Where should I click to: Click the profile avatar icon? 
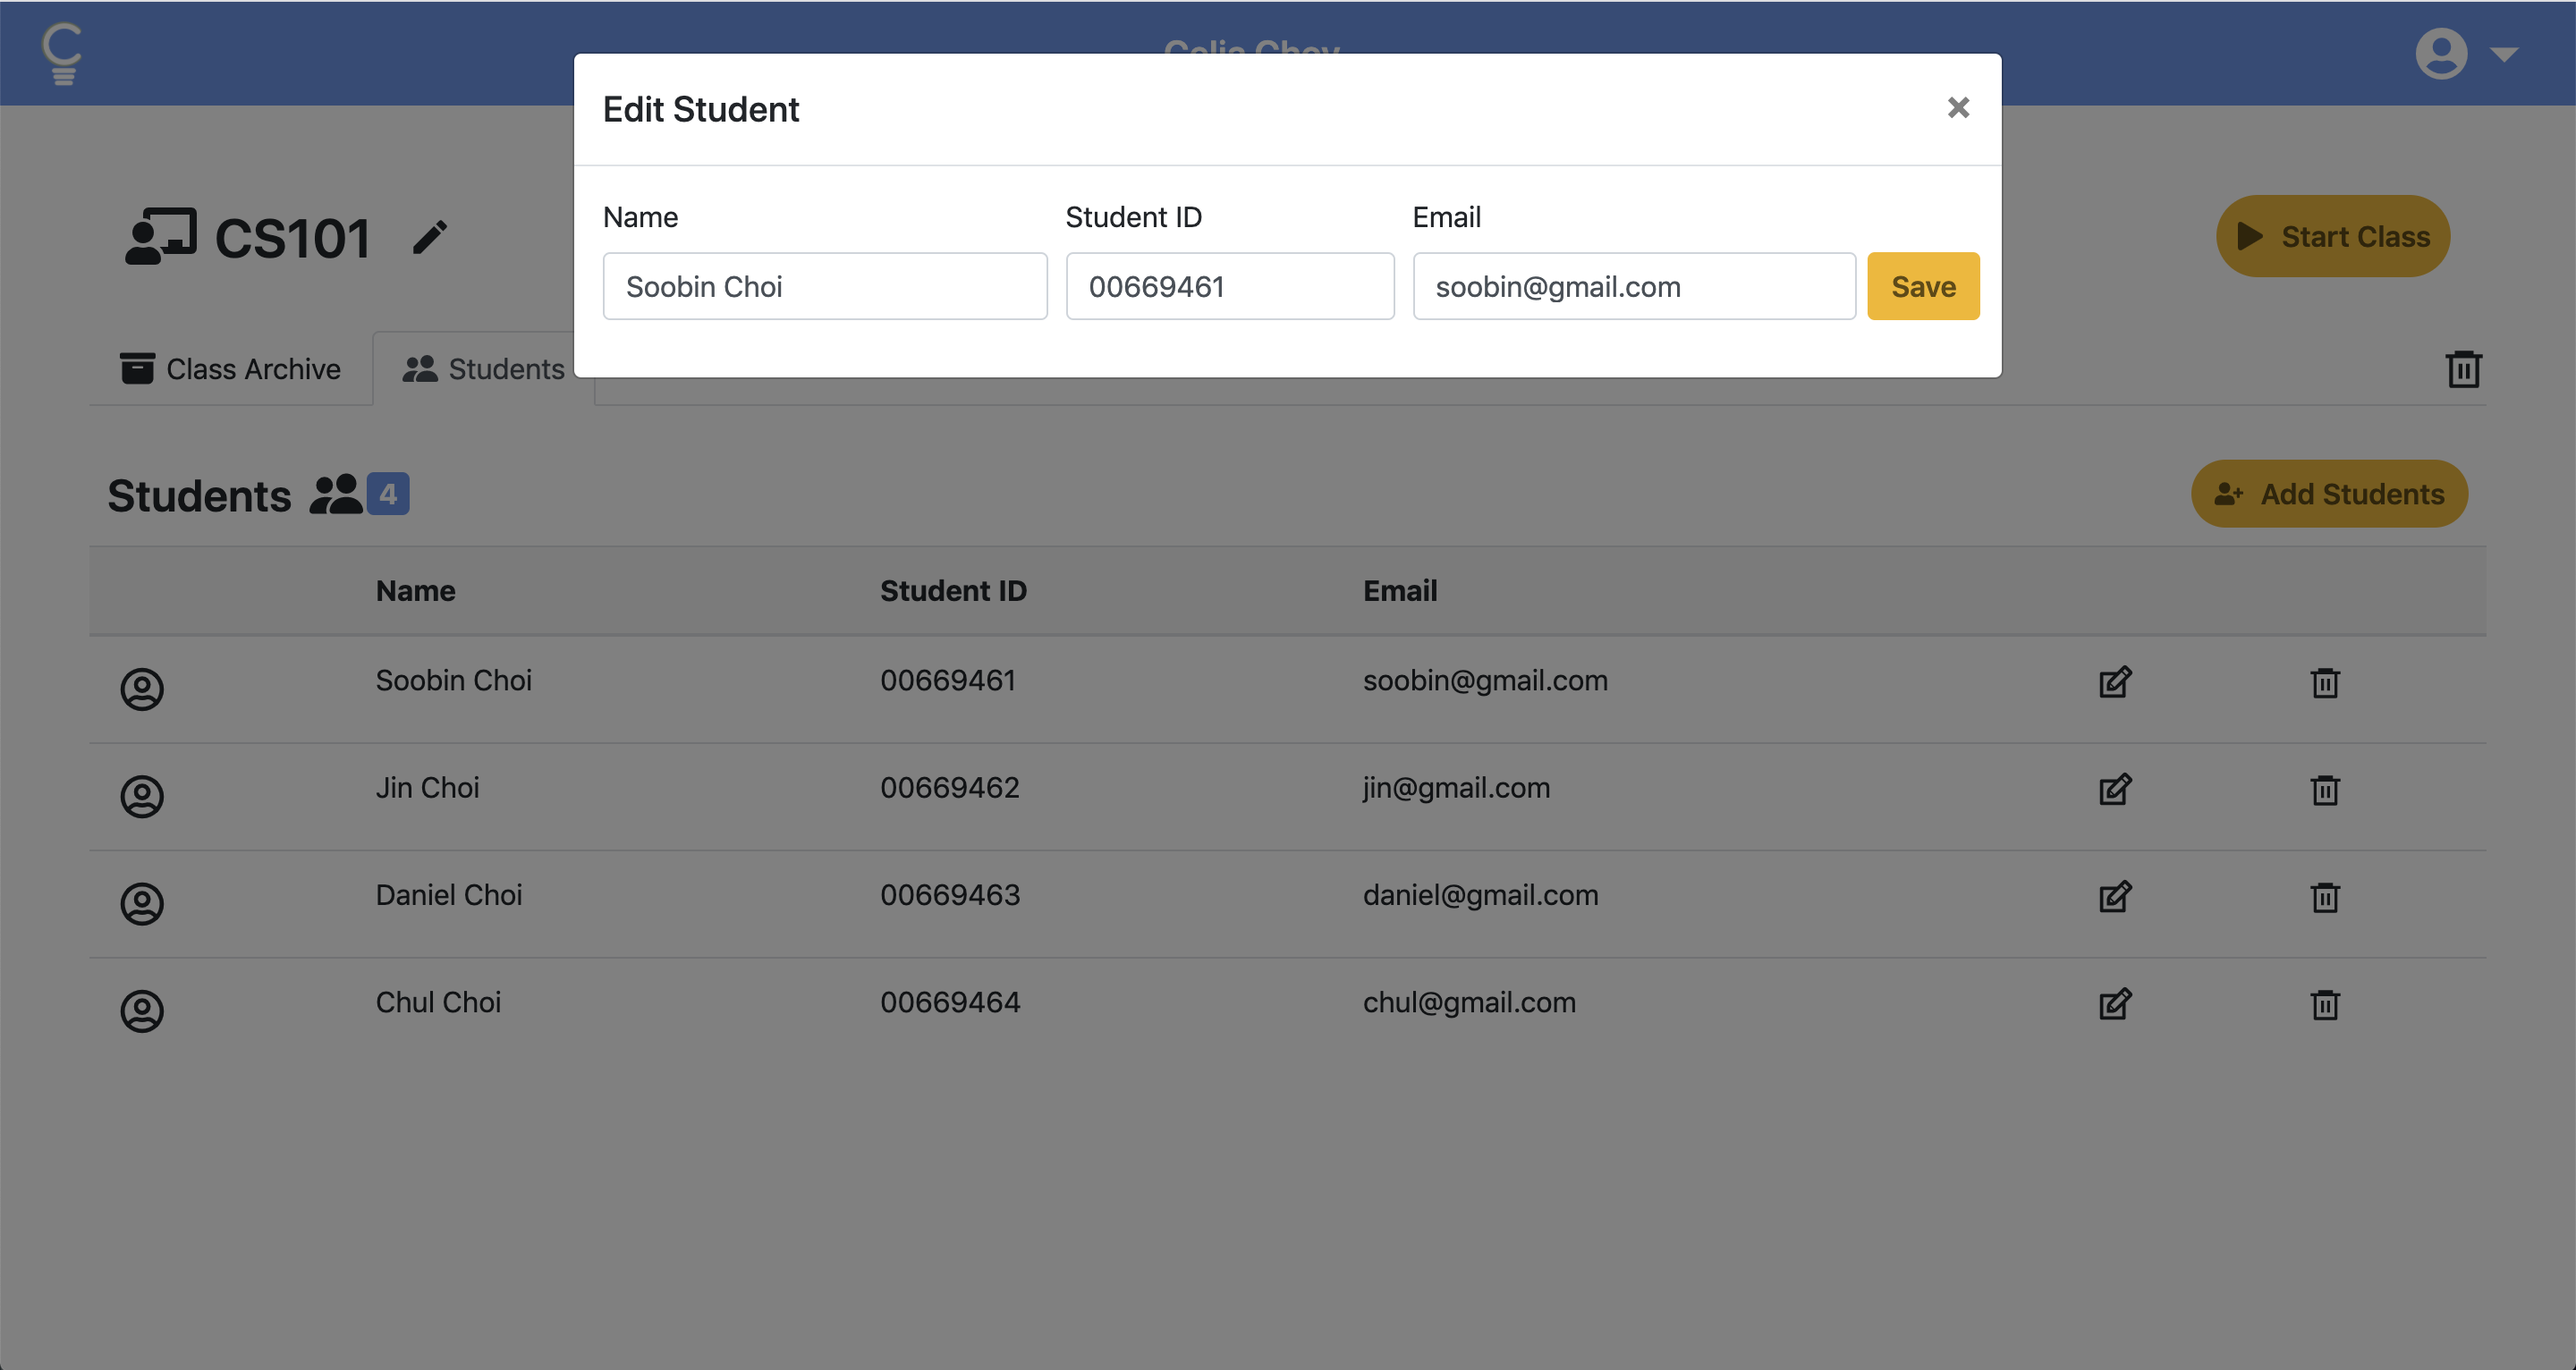tap(2440, 54)
